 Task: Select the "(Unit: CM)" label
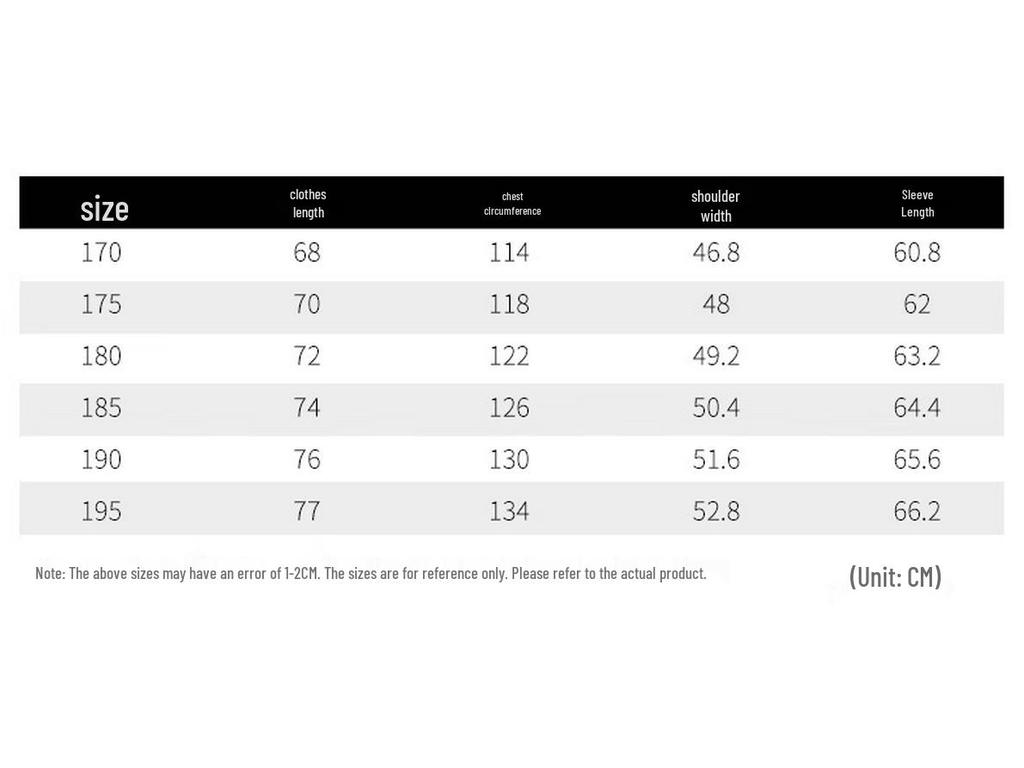(895, 577)
